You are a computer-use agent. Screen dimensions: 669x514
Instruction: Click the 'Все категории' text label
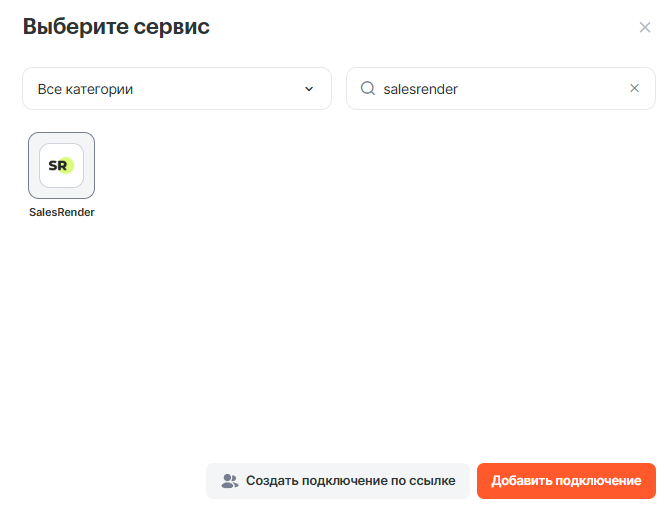pyautogui.click(x=85, y=89)
